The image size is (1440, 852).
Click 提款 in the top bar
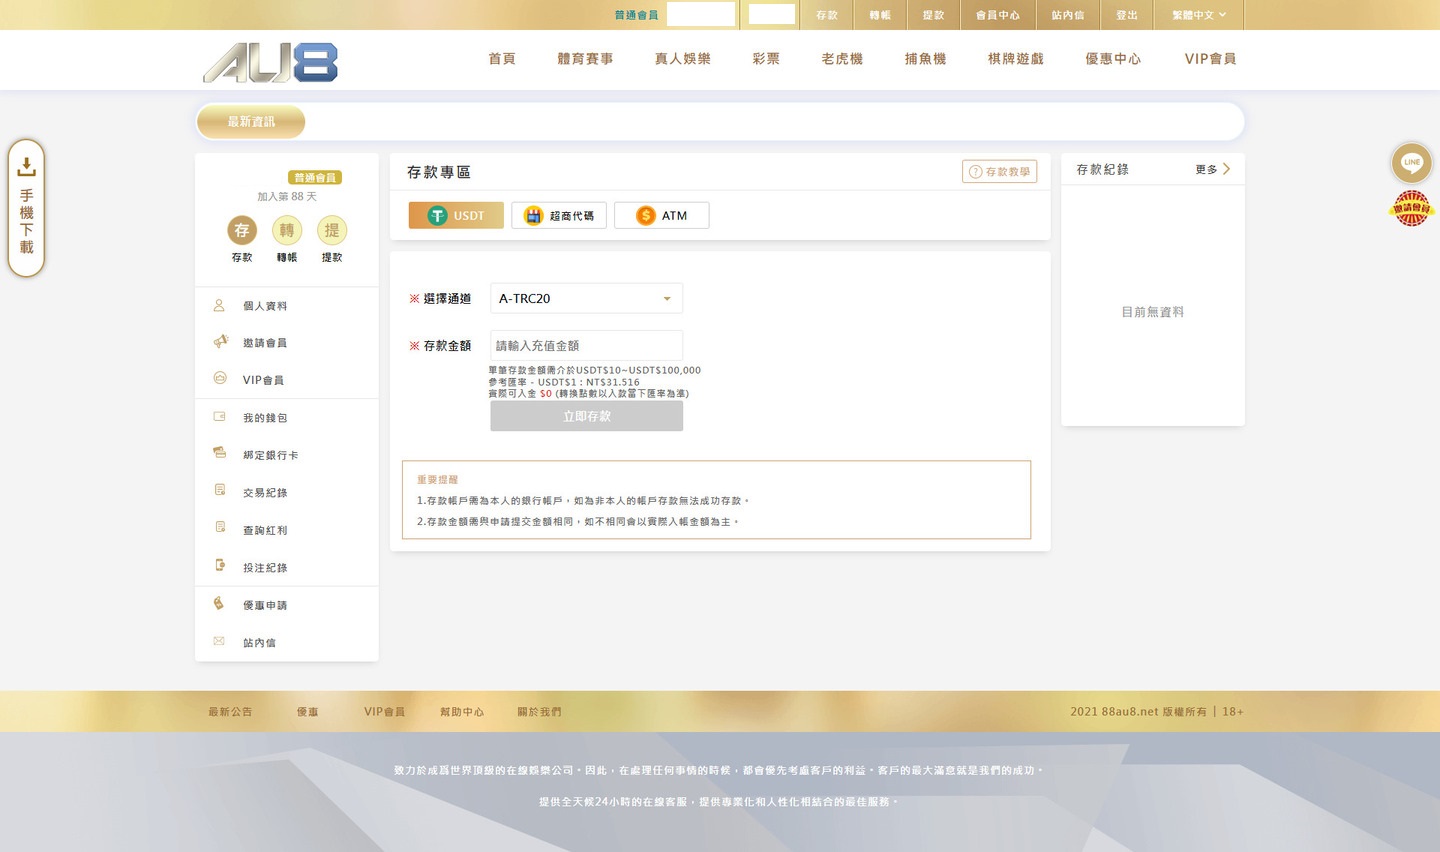point(933,15)
